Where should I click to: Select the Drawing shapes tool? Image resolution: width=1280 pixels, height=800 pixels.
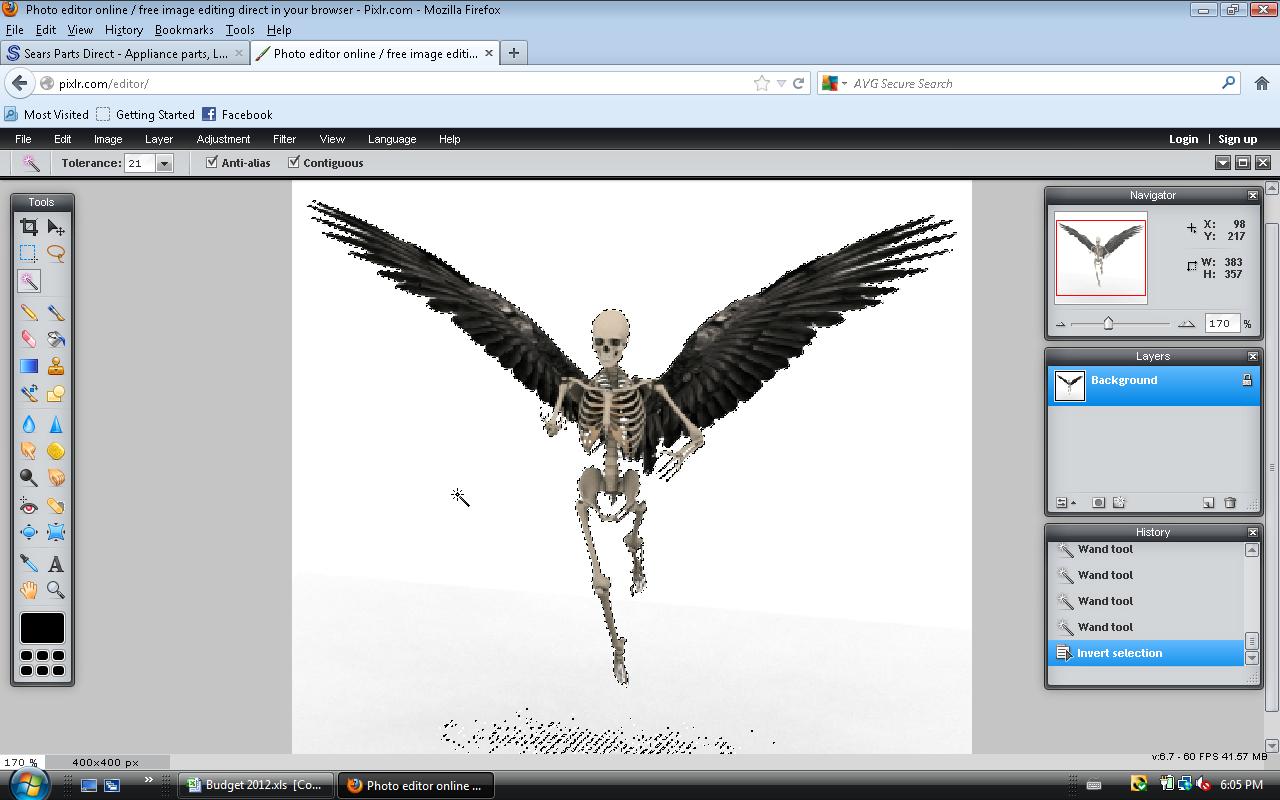coord(56,394)
